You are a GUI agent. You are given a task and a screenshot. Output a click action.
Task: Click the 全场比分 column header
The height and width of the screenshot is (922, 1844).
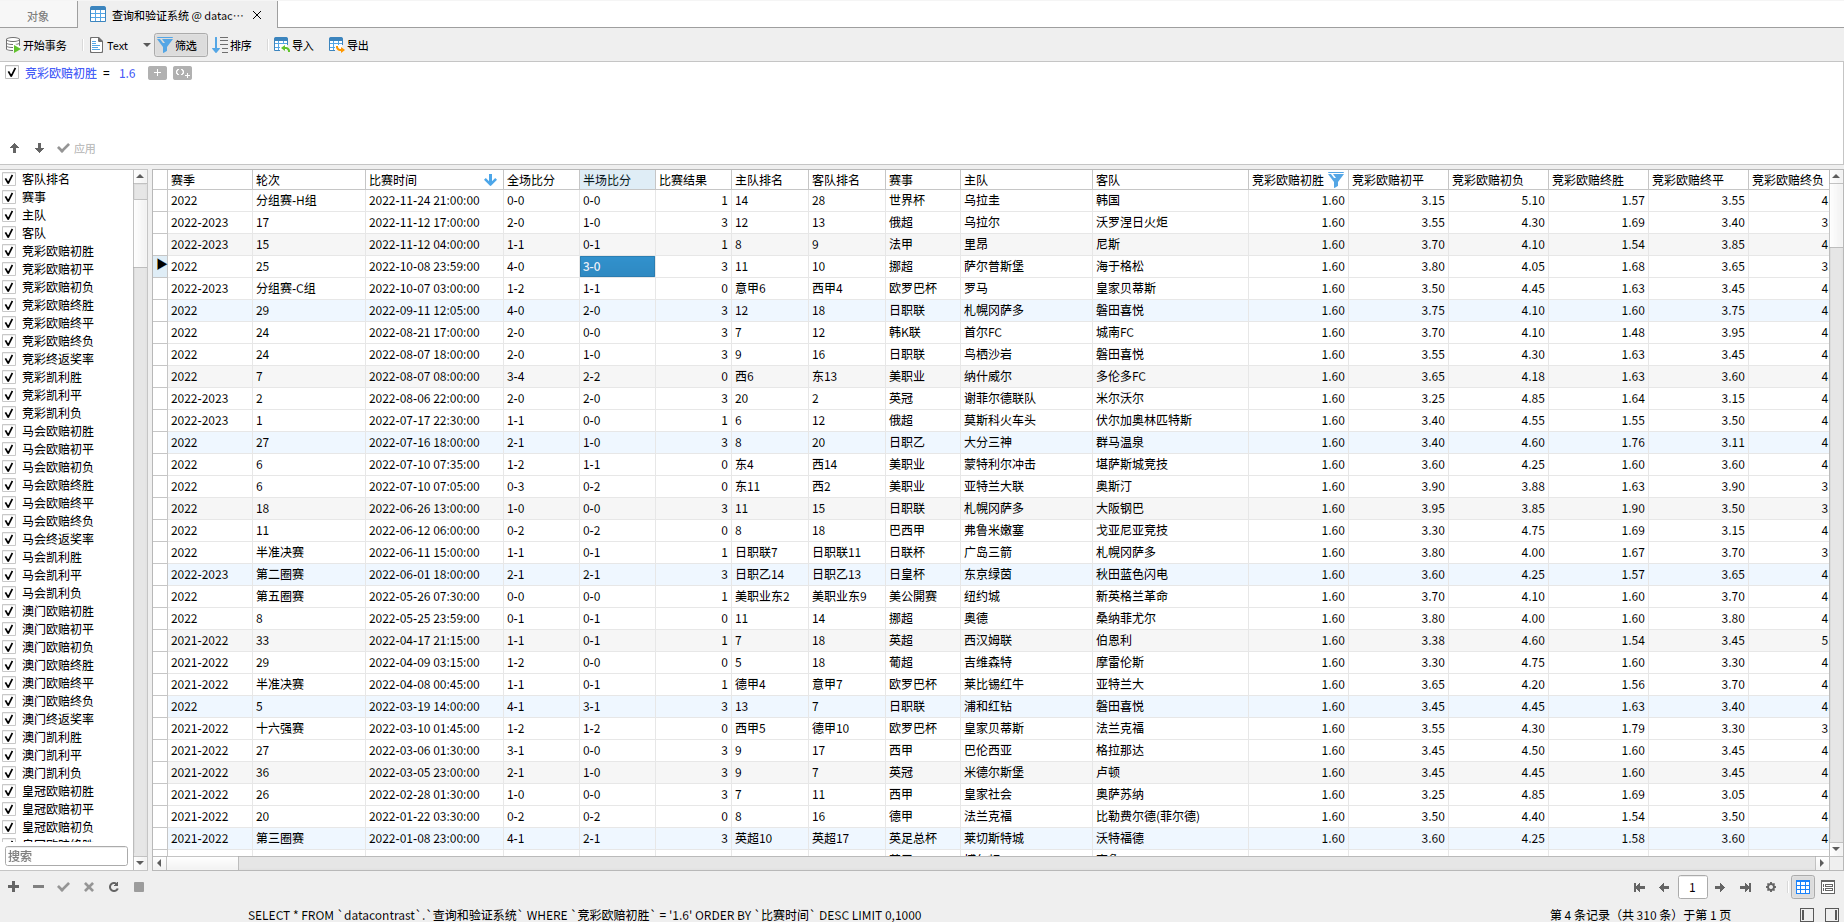point(541,180)
